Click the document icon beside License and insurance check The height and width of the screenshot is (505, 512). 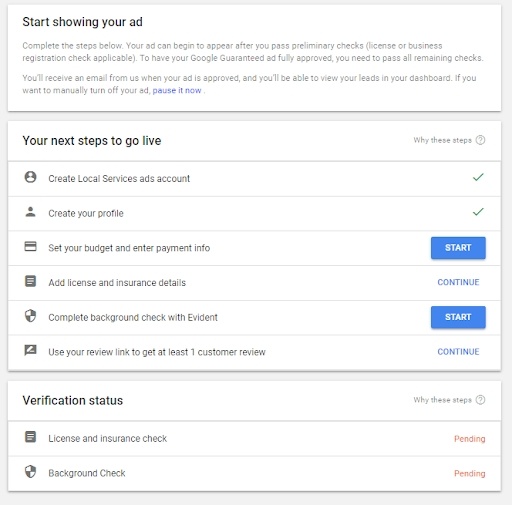coord(30,437)
